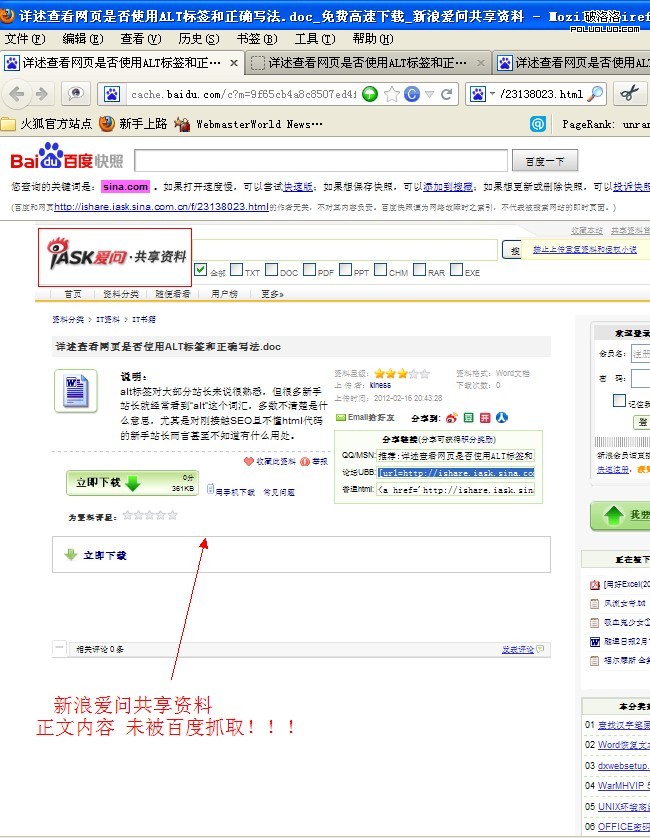Click the Baidu snapshot search input field
The image size is (650, 838).
click(318, 161)
